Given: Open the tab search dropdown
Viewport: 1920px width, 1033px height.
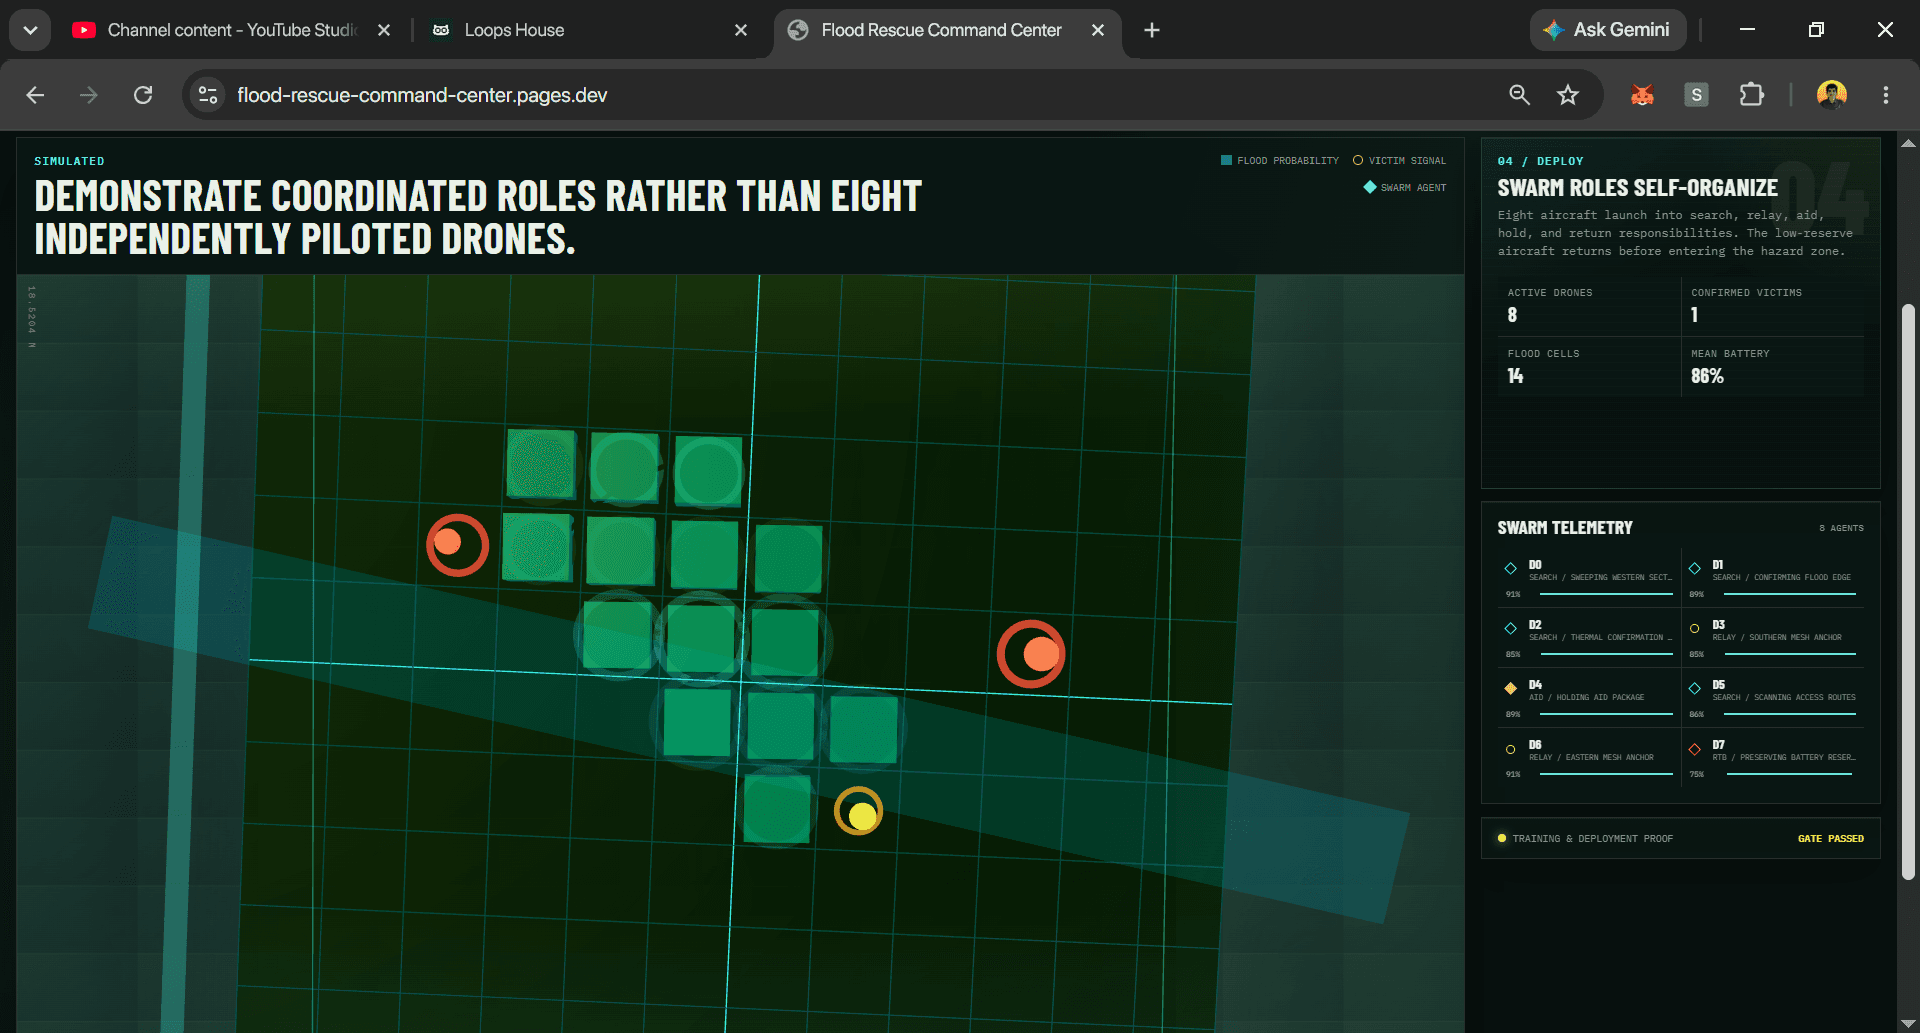Looking at the screenshot, I should 30,30.
